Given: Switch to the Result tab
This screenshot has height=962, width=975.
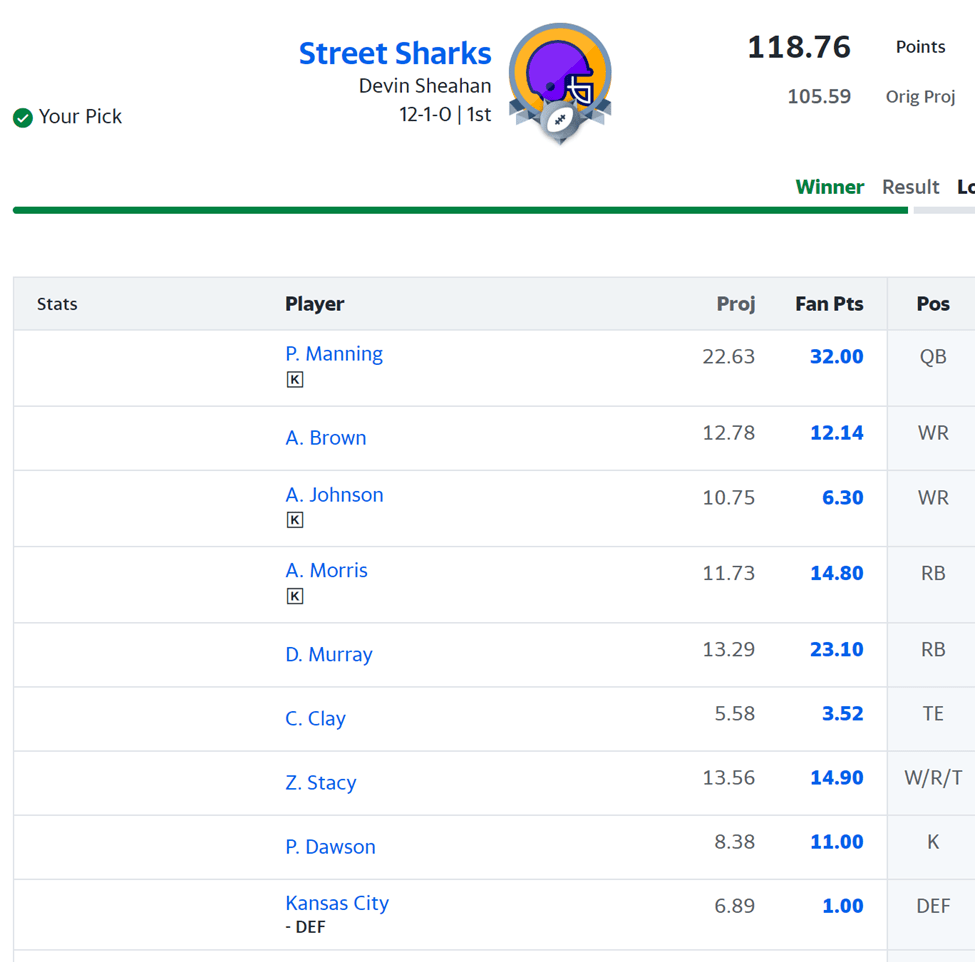Looking at the screenshot, I should [910, 187].
